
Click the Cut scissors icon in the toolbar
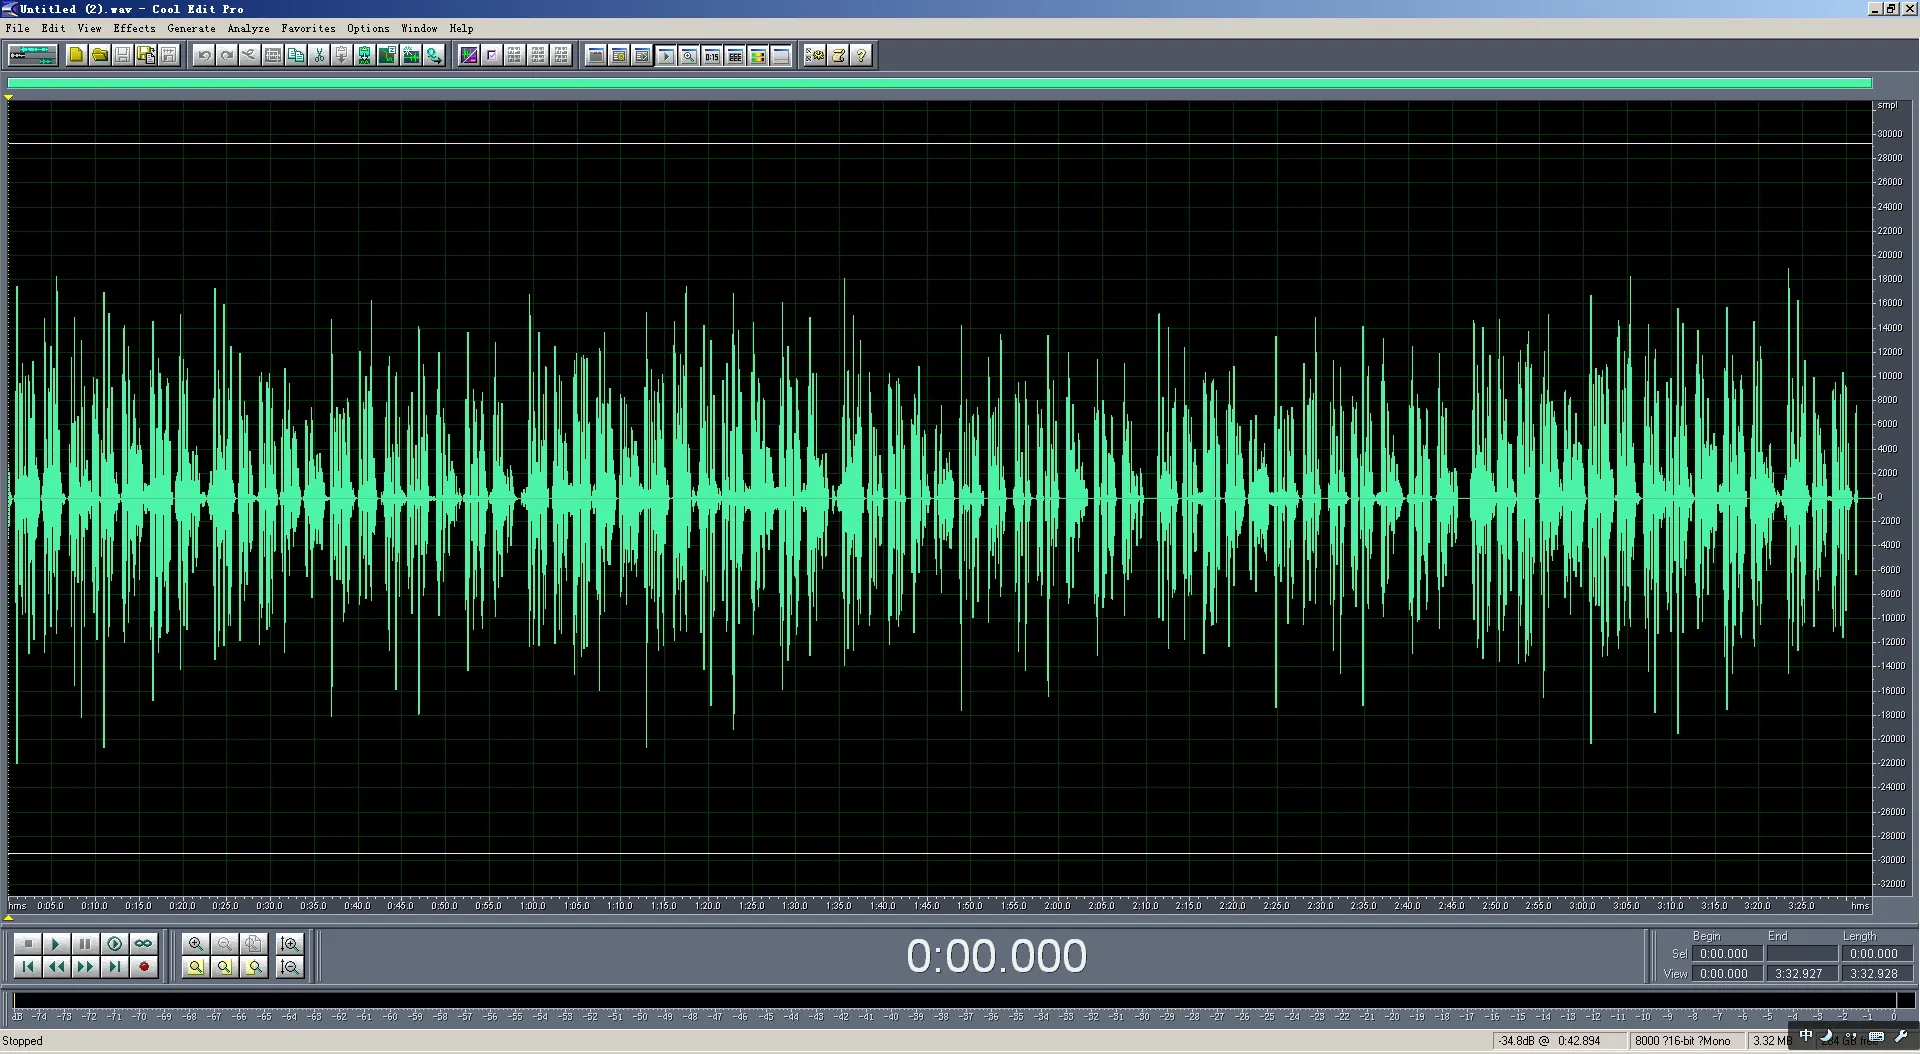point(319,55)
